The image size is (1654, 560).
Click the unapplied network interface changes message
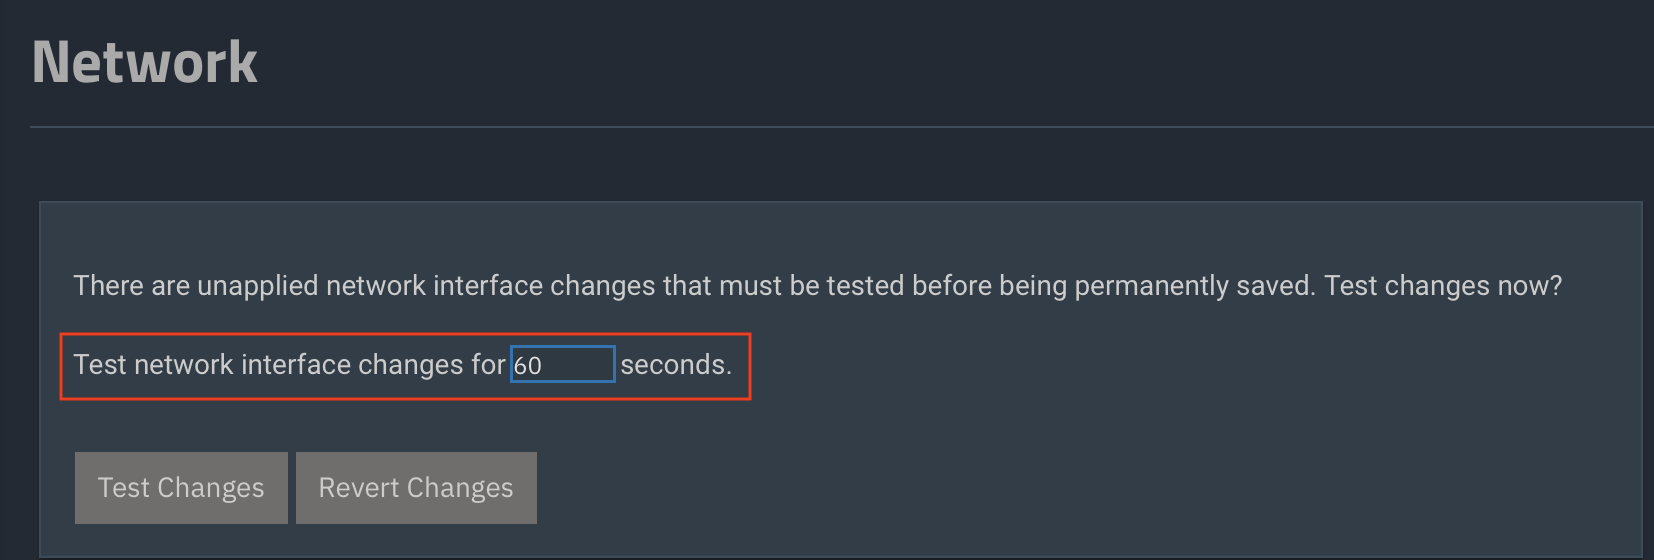coord(817,286)
